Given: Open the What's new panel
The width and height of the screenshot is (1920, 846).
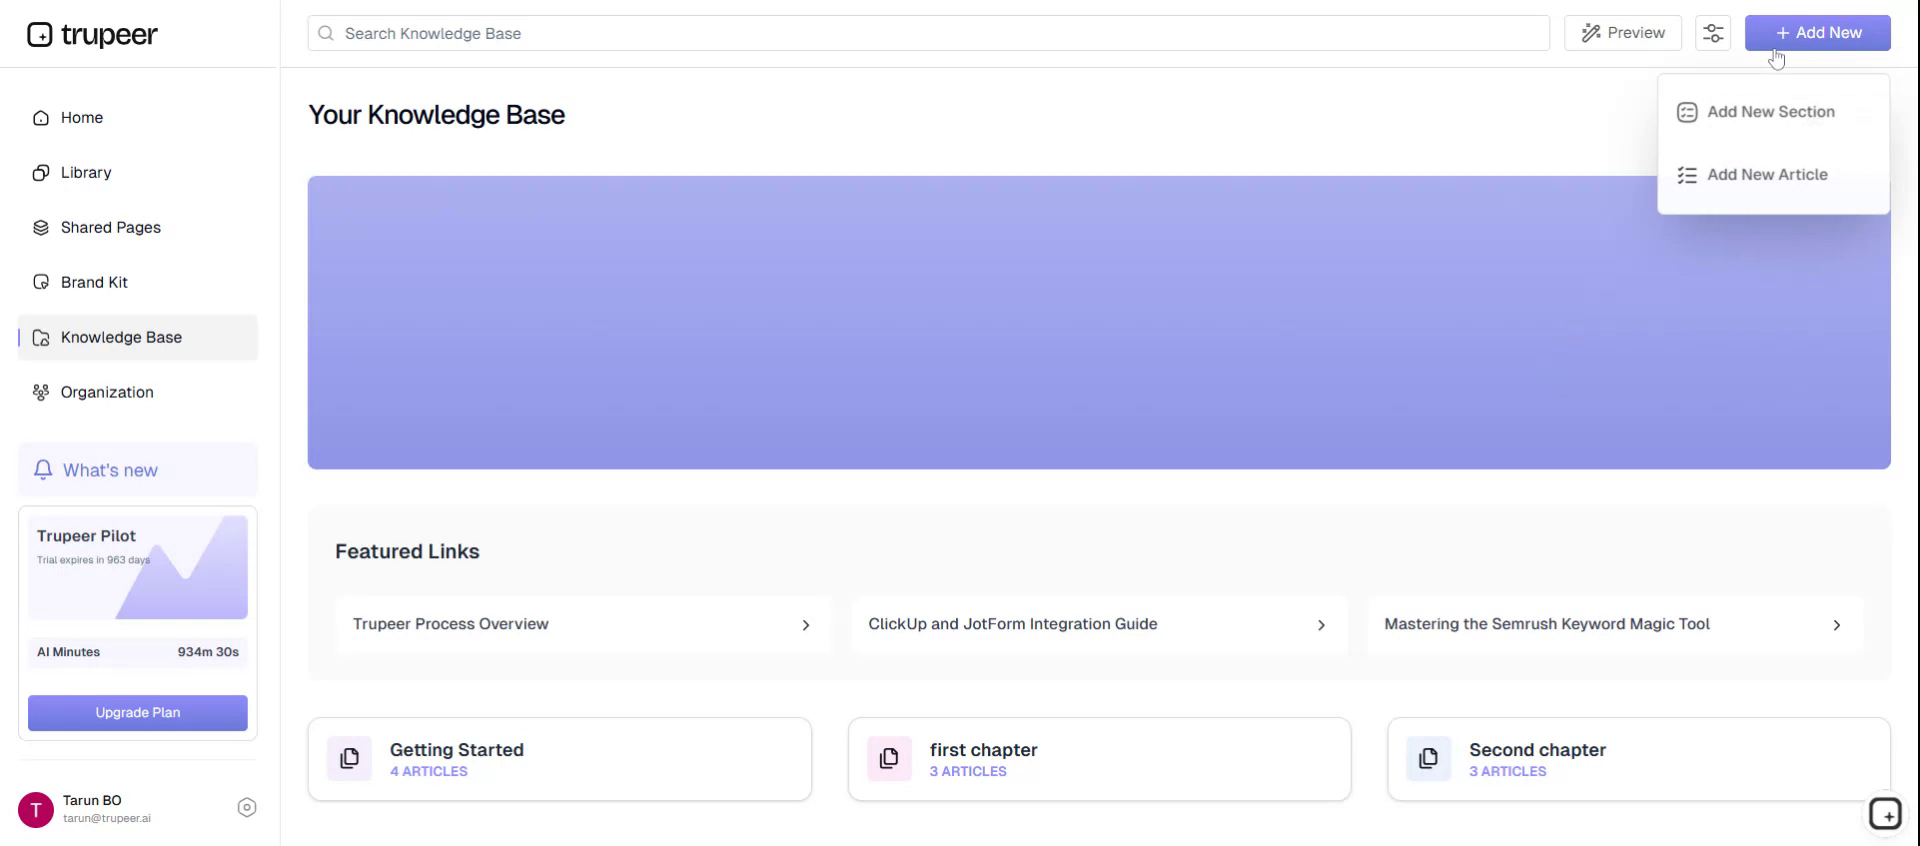Looking at the screenshot, I should pos(138,470).
